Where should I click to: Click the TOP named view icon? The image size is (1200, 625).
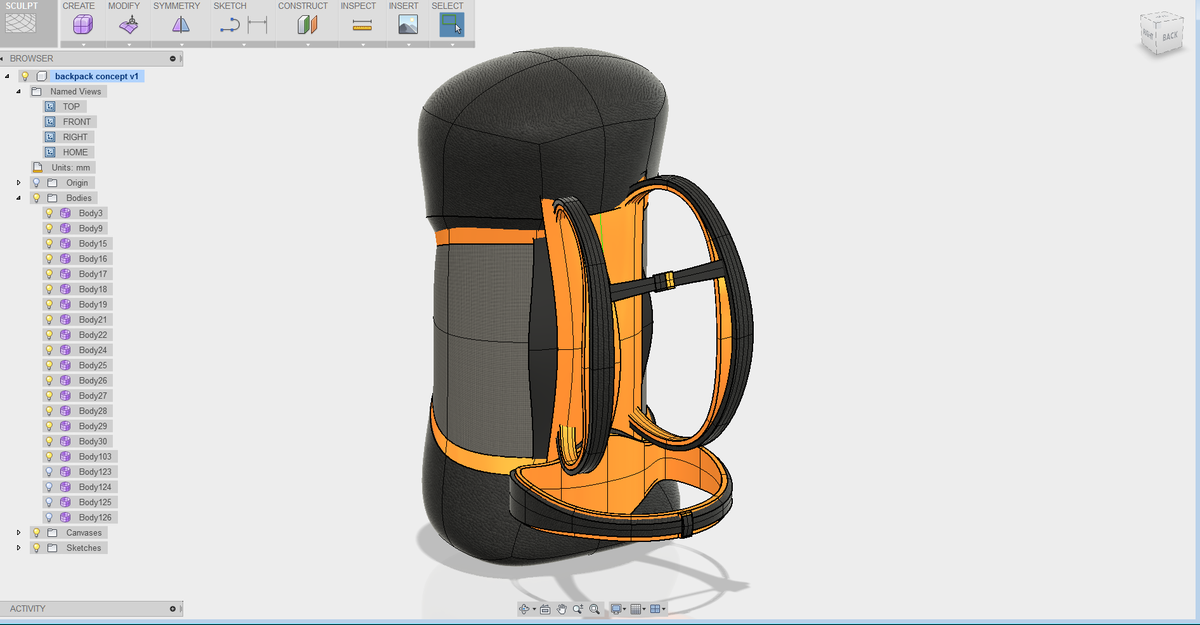pyautogui.click(x=50, y=106)
